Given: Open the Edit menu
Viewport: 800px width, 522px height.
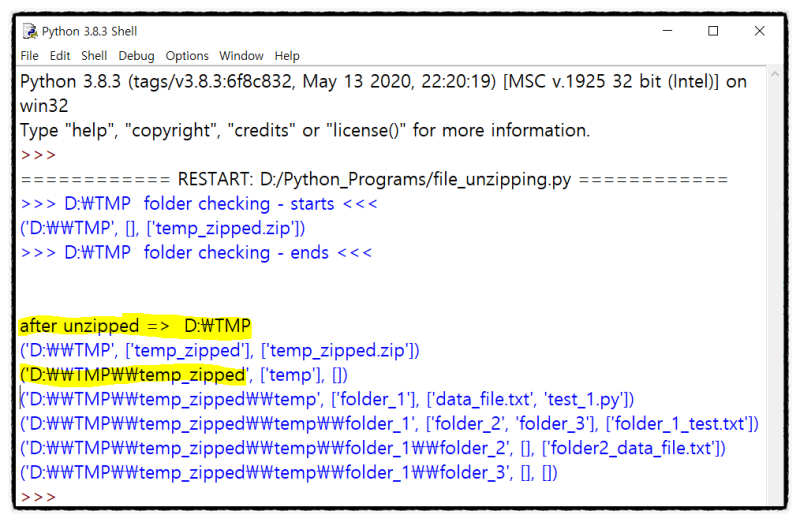Looking at the screenshot, I should [x=60, y=56].
